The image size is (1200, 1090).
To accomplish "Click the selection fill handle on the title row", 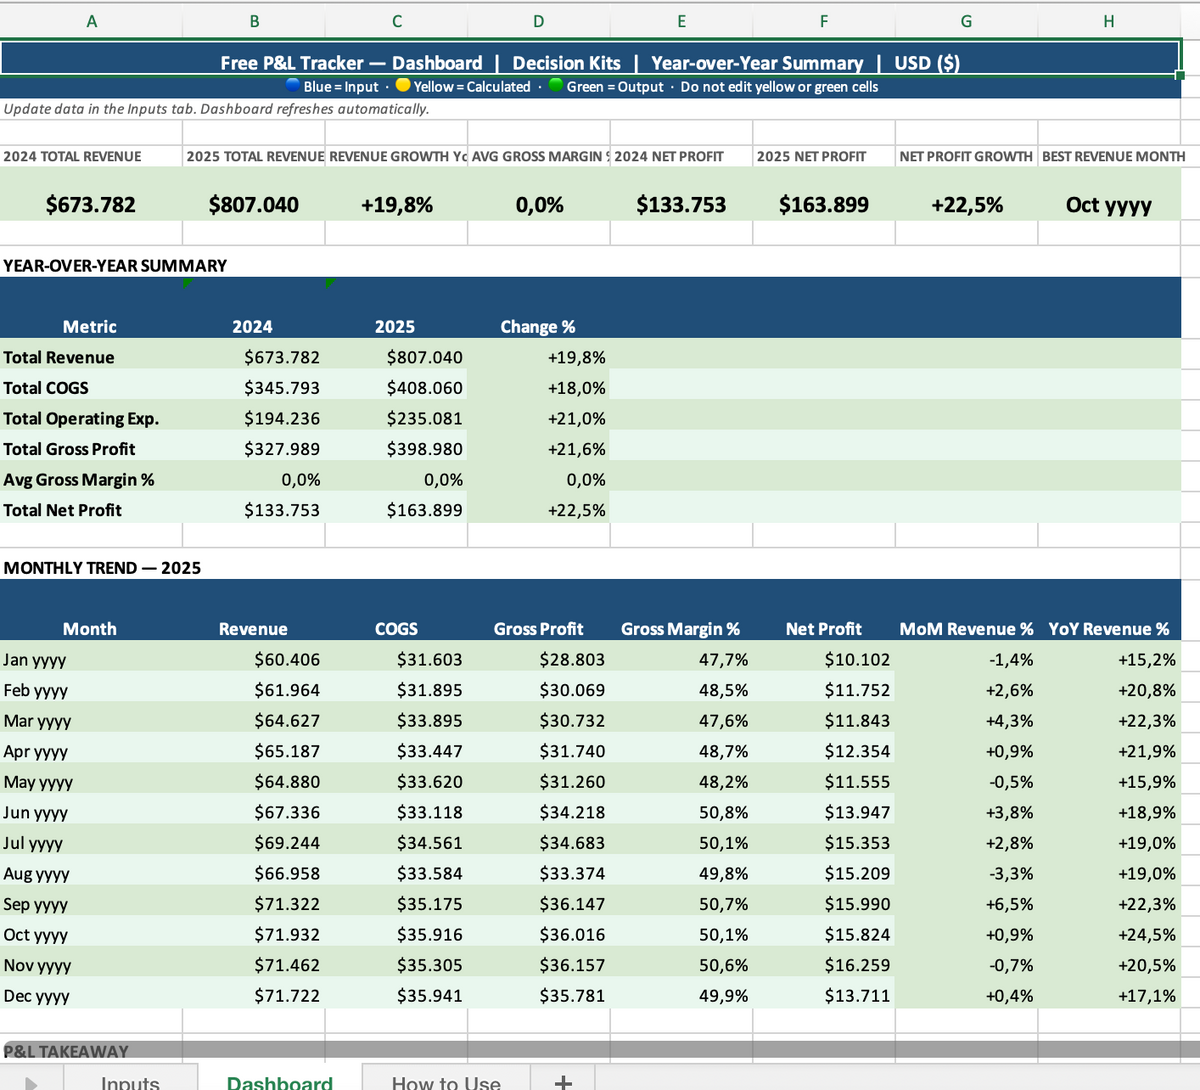I will click(x=1180, y=75).
